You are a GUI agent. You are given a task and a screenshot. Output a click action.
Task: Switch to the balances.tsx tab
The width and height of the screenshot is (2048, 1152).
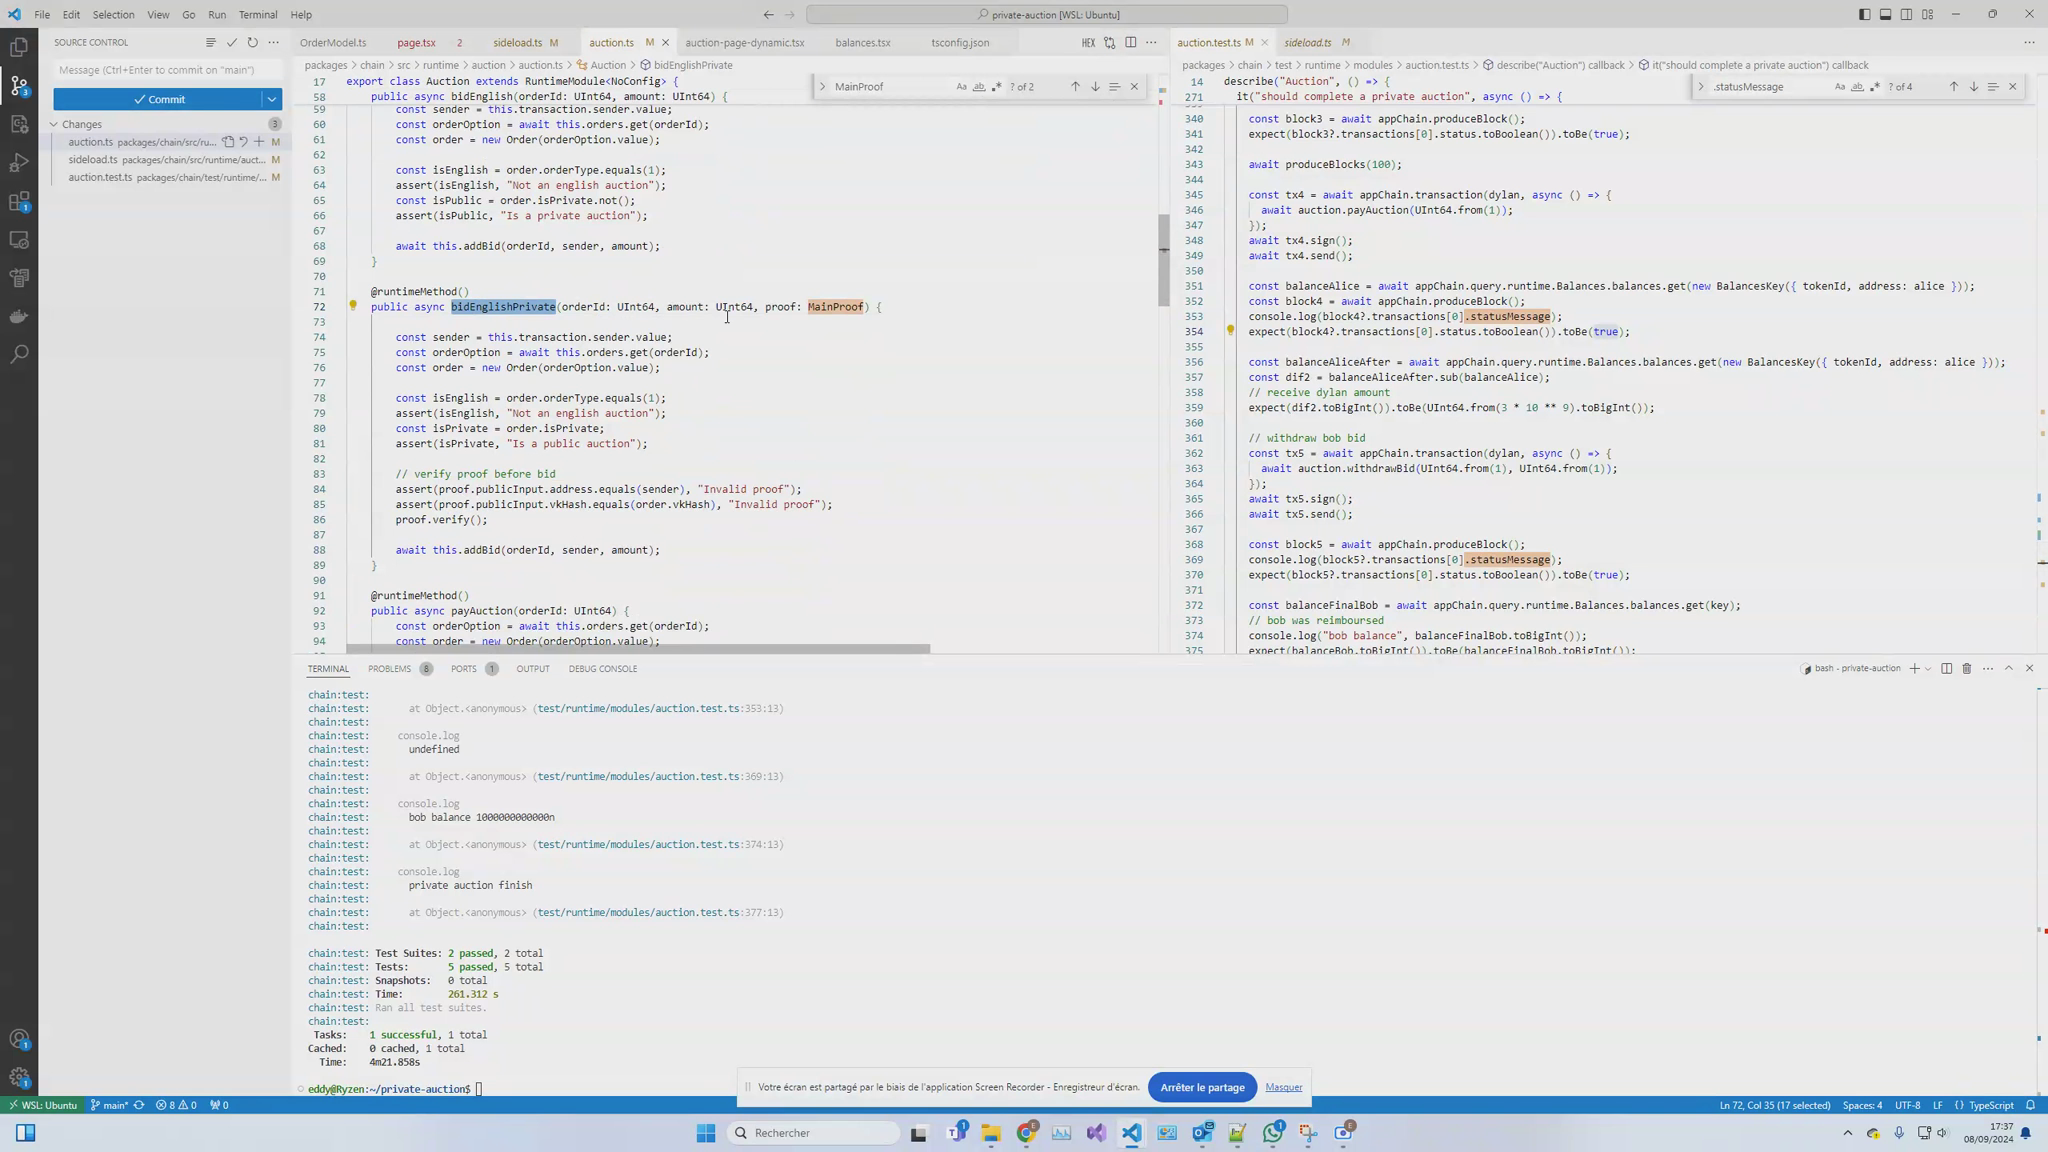[x=863, y=43]
